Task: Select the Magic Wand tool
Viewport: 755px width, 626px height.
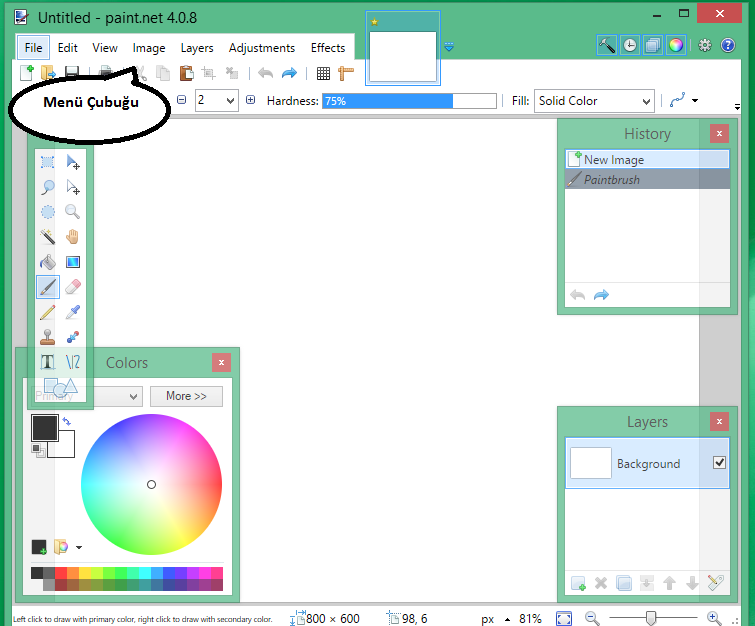Action: coord(47,237)
